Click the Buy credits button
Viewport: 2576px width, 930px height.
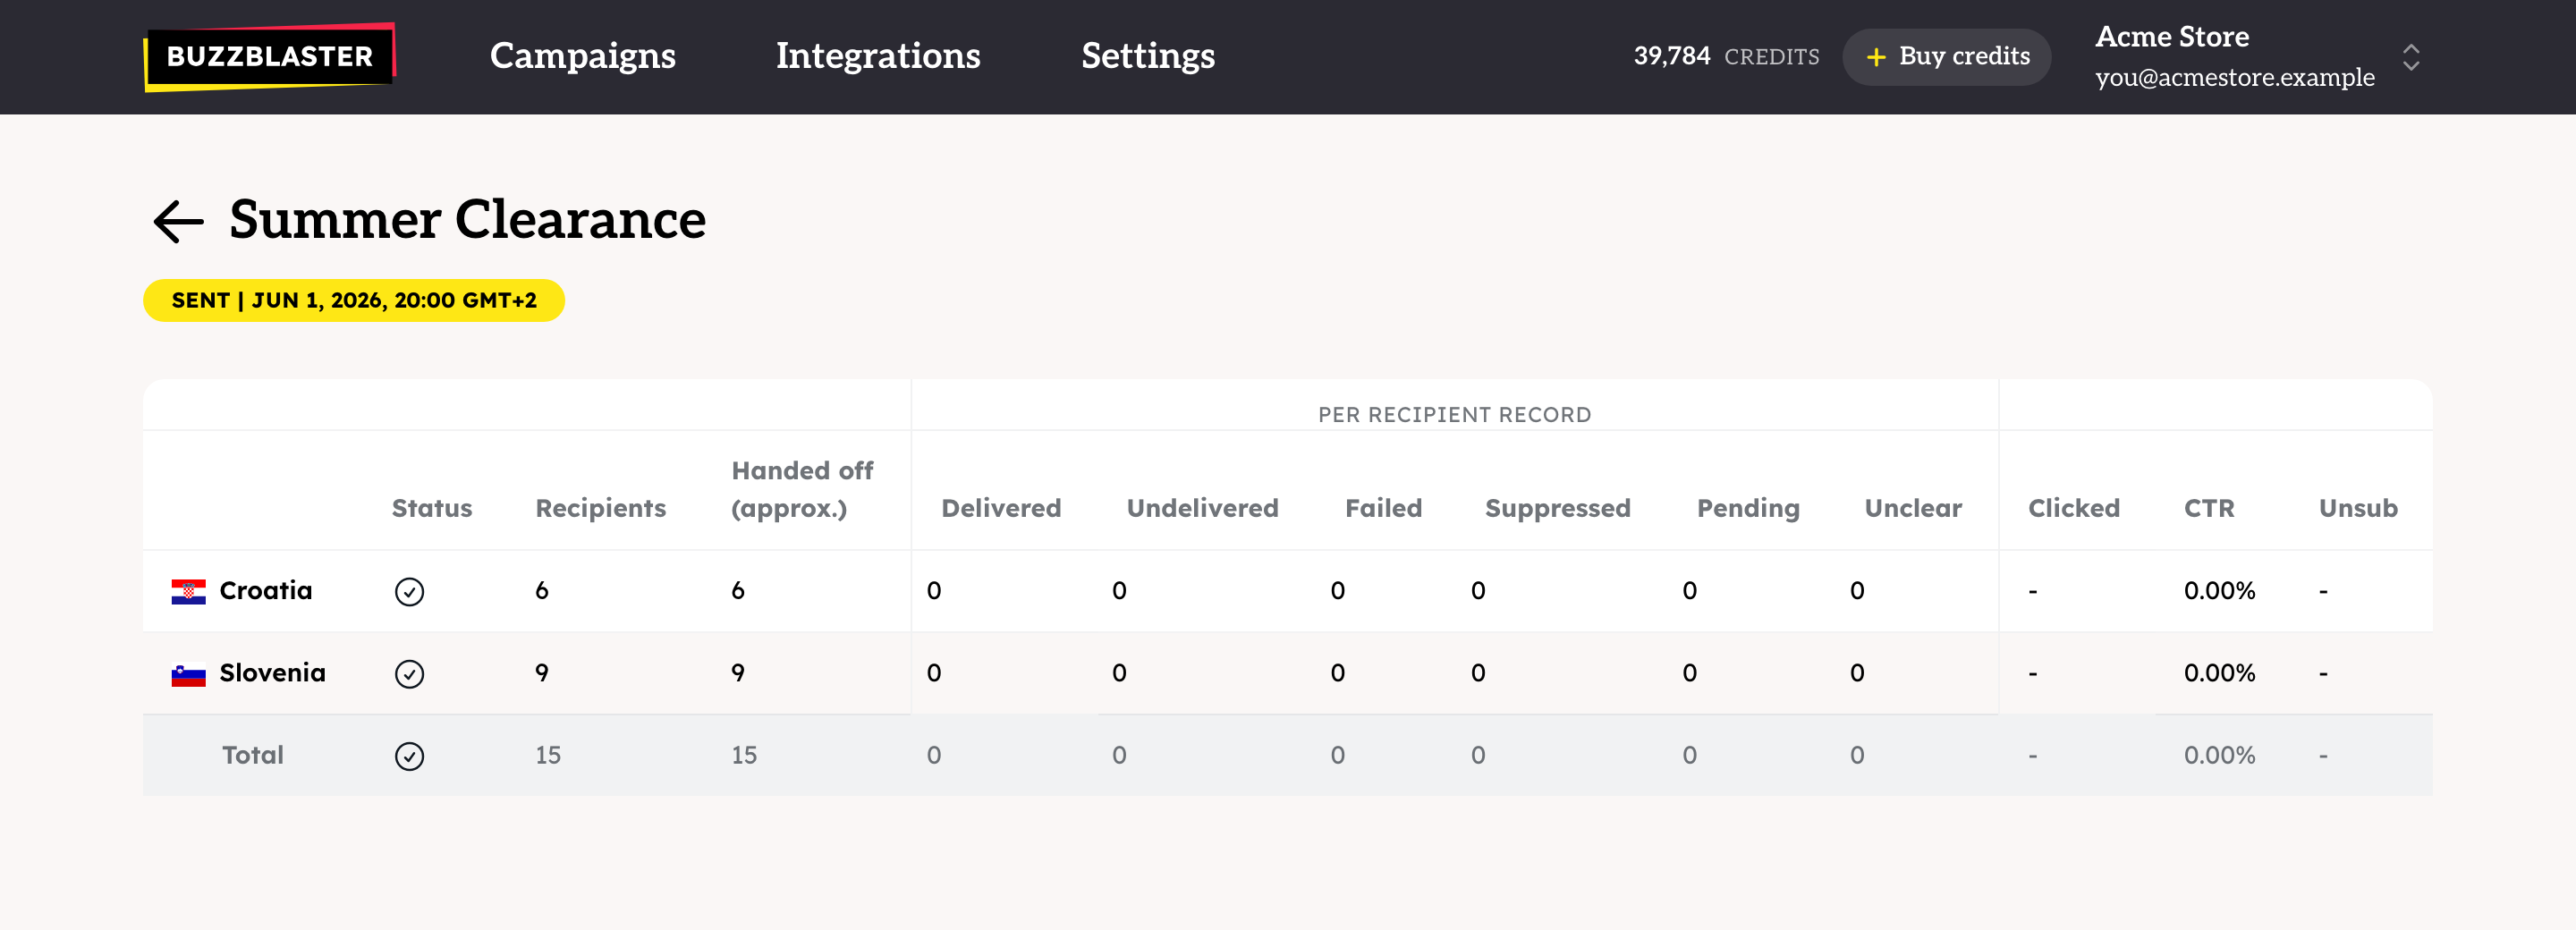click(1946, 57)
